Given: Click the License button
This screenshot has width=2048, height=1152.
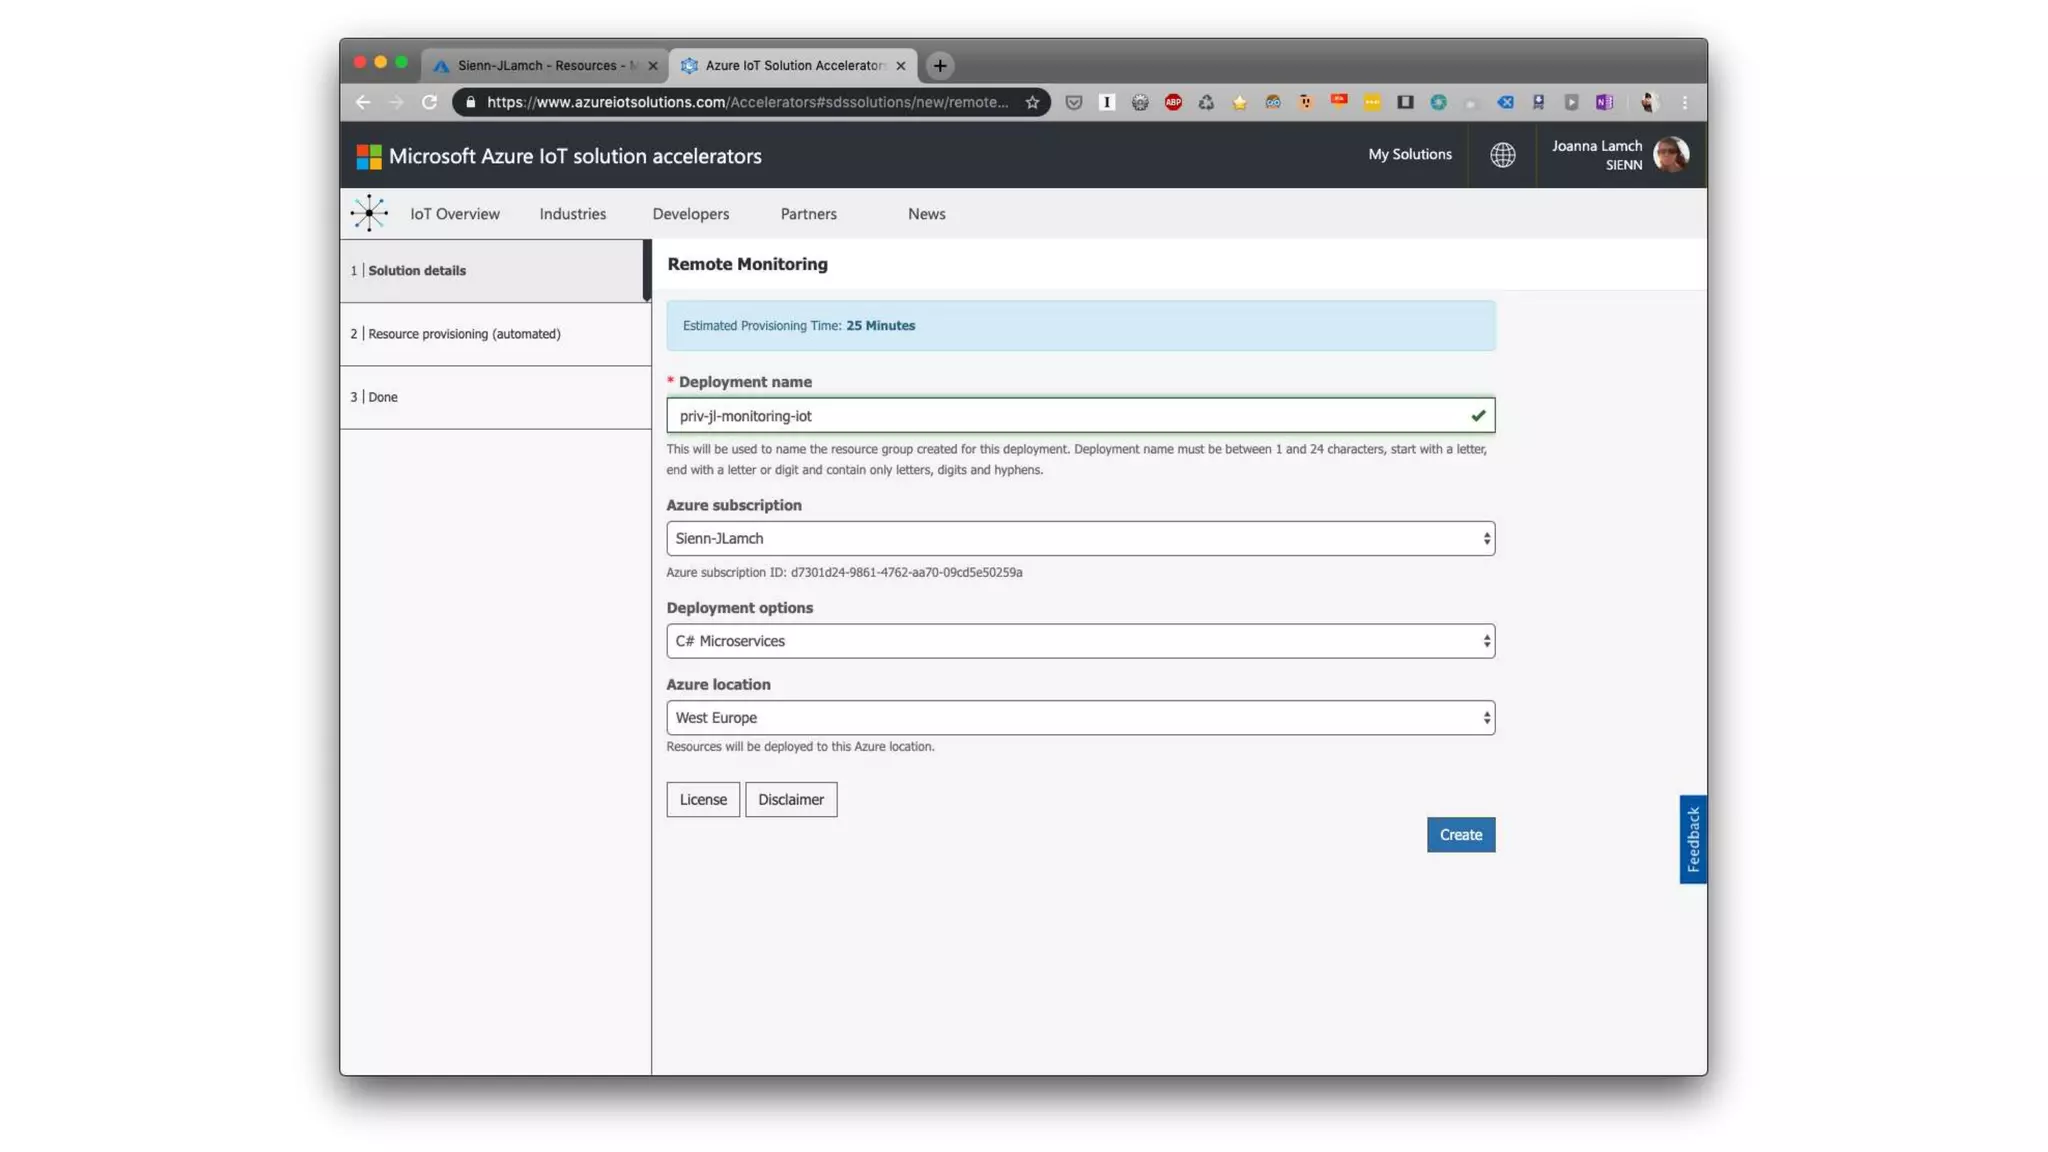Looking at the screenshot, I should click(703, 799).
